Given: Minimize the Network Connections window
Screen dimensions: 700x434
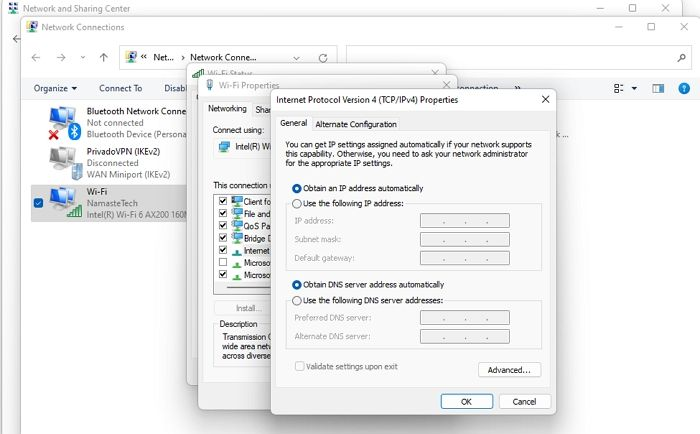Looking at the screenshot, I should 619,27.
